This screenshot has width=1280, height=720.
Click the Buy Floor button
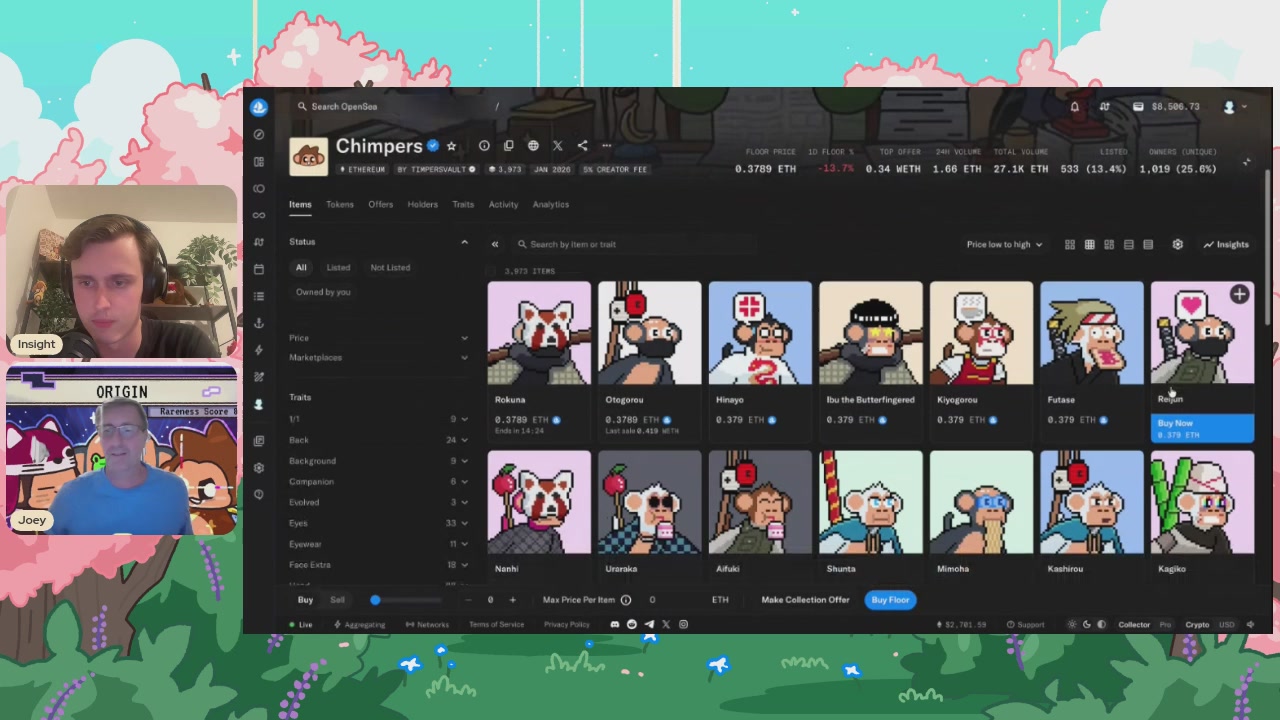[890, 600]
